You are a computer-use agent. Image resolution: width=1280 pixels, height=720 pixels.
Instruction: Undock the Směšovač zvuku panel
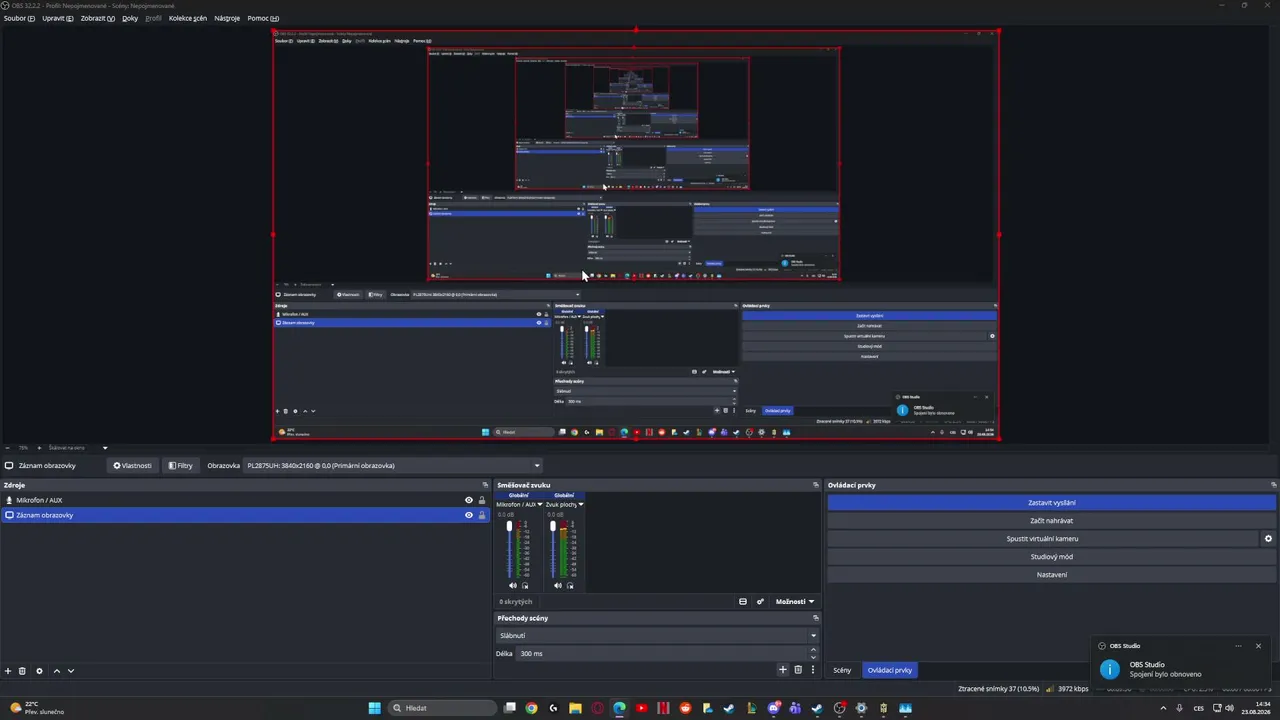[815, 485]
